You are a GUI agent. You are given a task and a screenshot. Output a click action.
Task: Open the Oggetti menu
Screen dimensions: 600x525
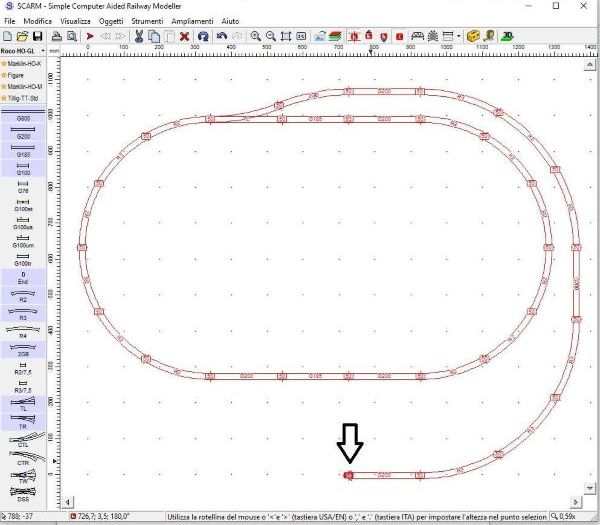(111, 20)
